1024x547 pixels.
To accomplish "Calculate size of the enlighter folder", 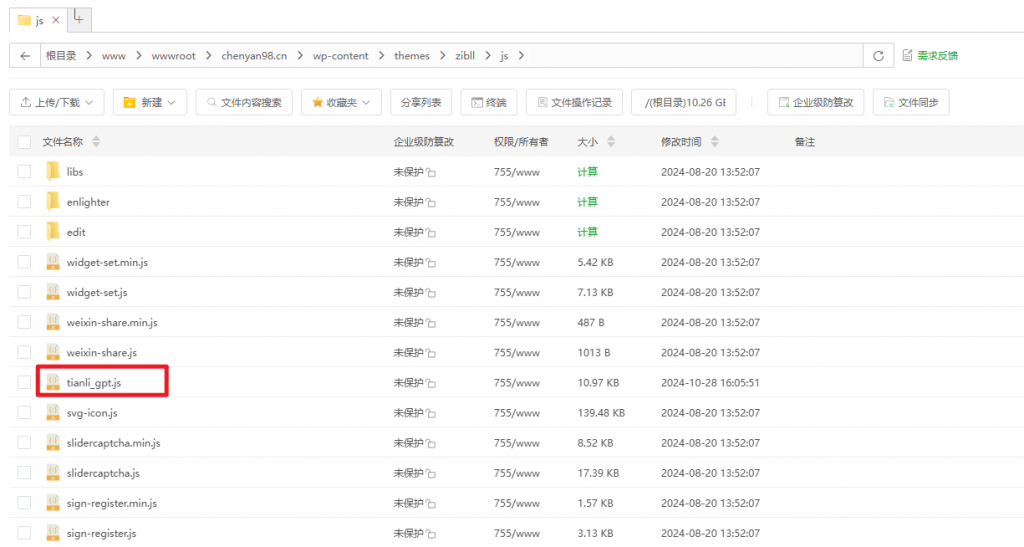I will tap(587, 202).
